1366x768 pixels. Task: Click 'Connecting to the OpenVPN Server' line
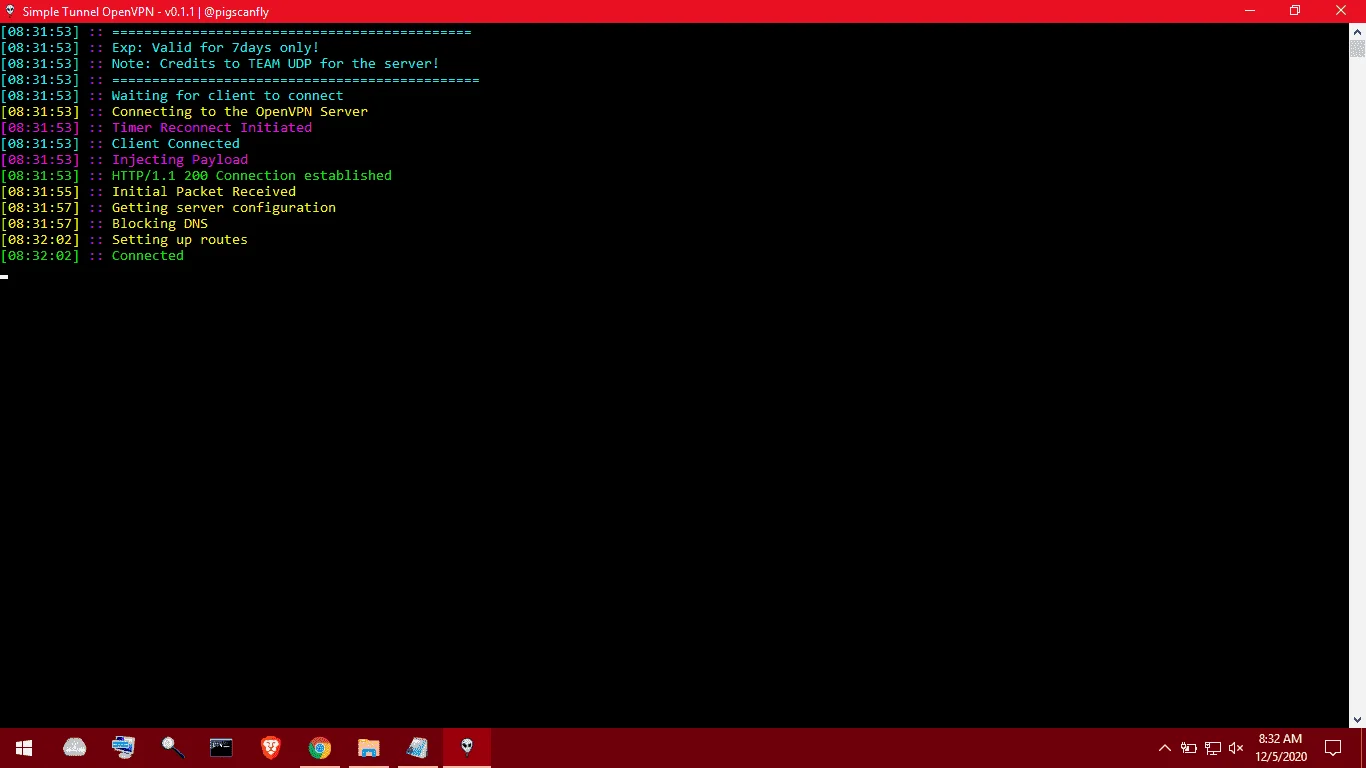click(x=239, y=112)
